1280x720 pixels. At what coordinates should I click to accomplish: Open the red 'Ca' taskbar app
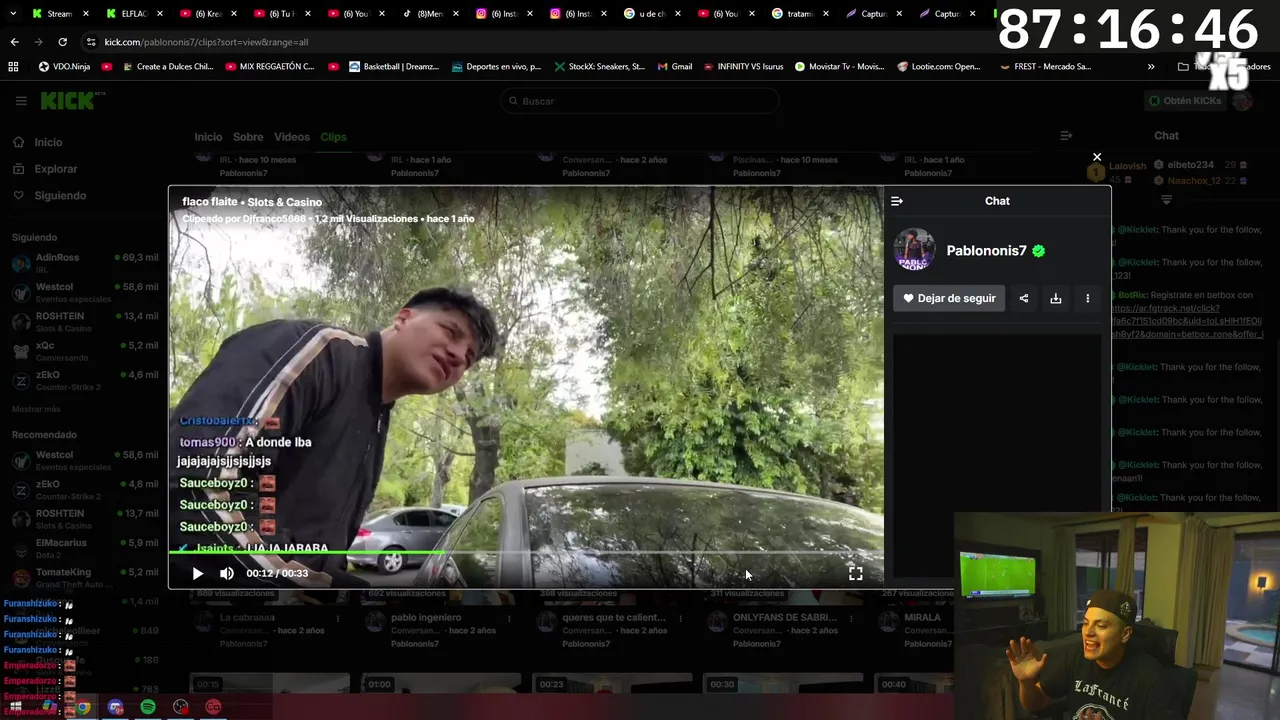click(x=213, y=707)
